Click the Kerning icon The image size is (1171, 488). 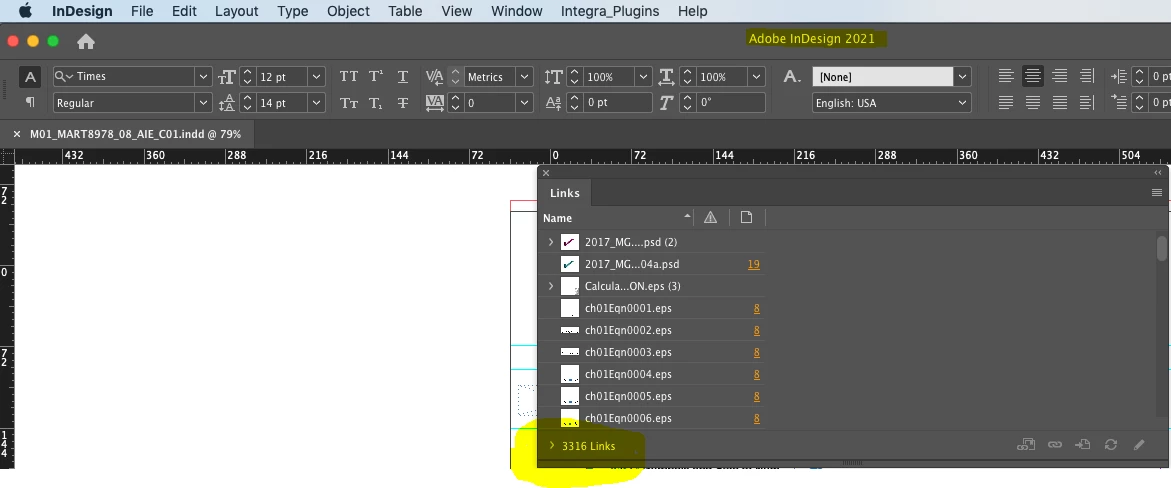click(x=435, y=76)
